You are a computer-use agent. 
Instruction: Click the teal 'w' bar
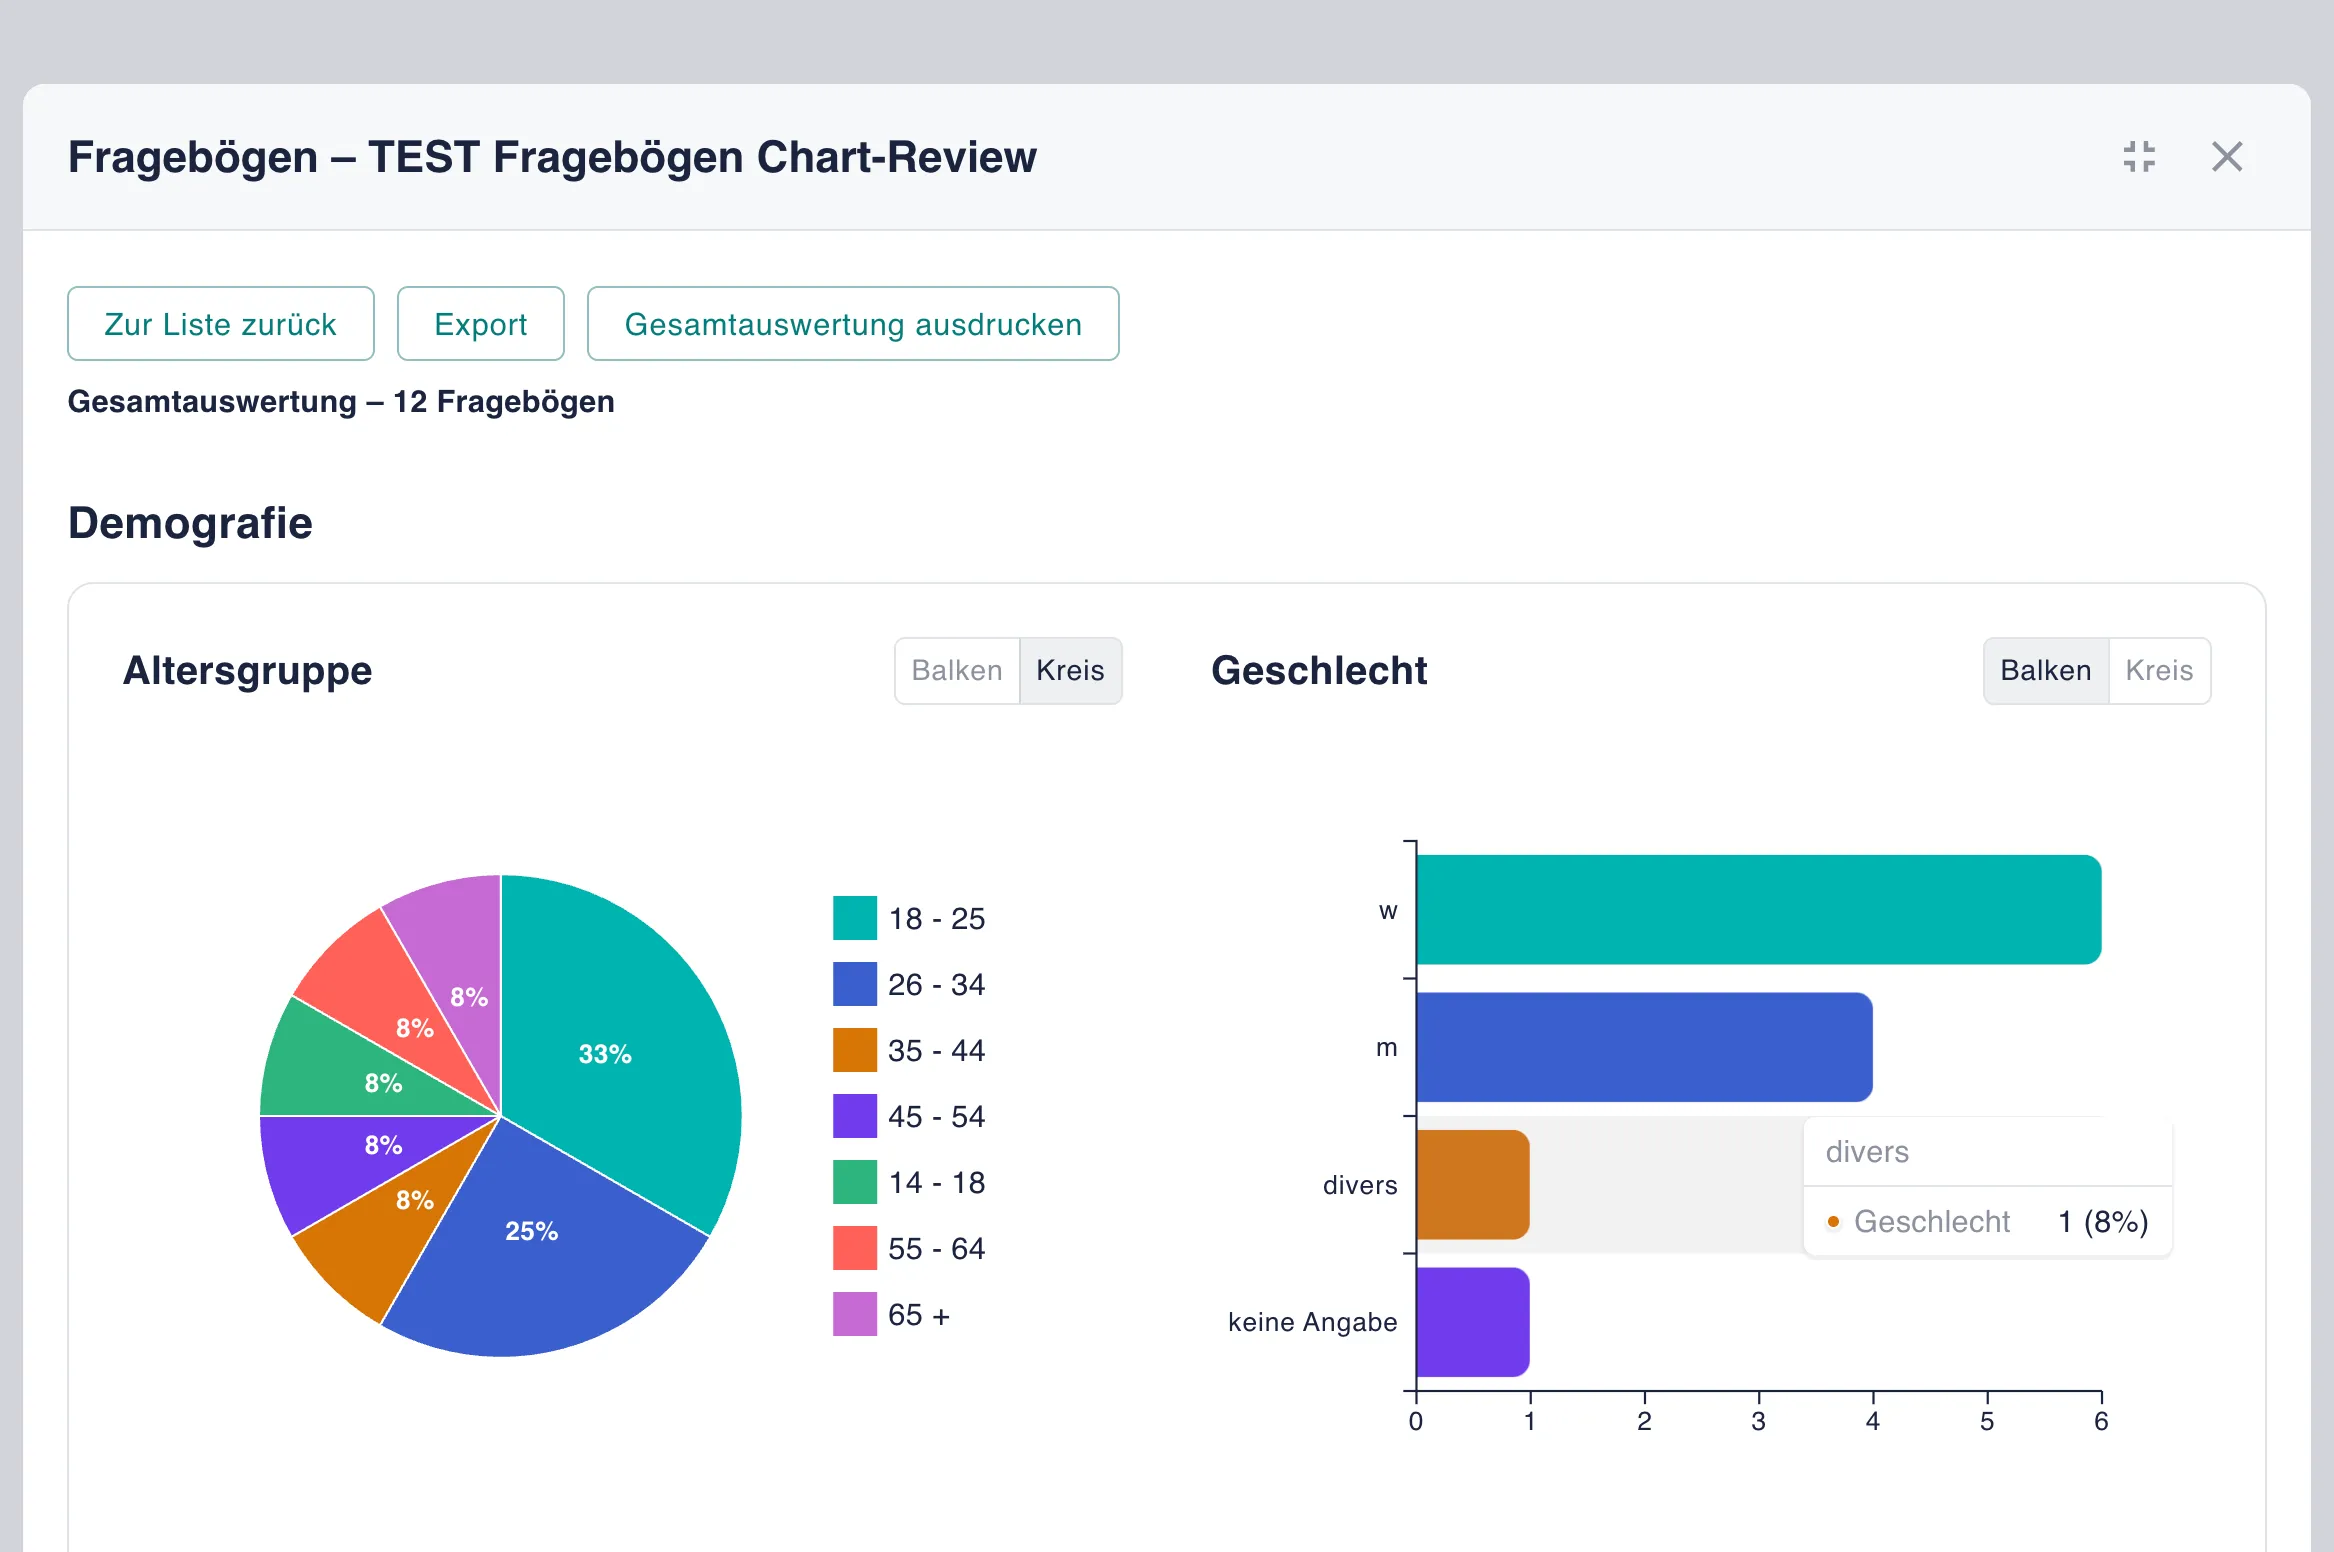[x=1759, y=910]
